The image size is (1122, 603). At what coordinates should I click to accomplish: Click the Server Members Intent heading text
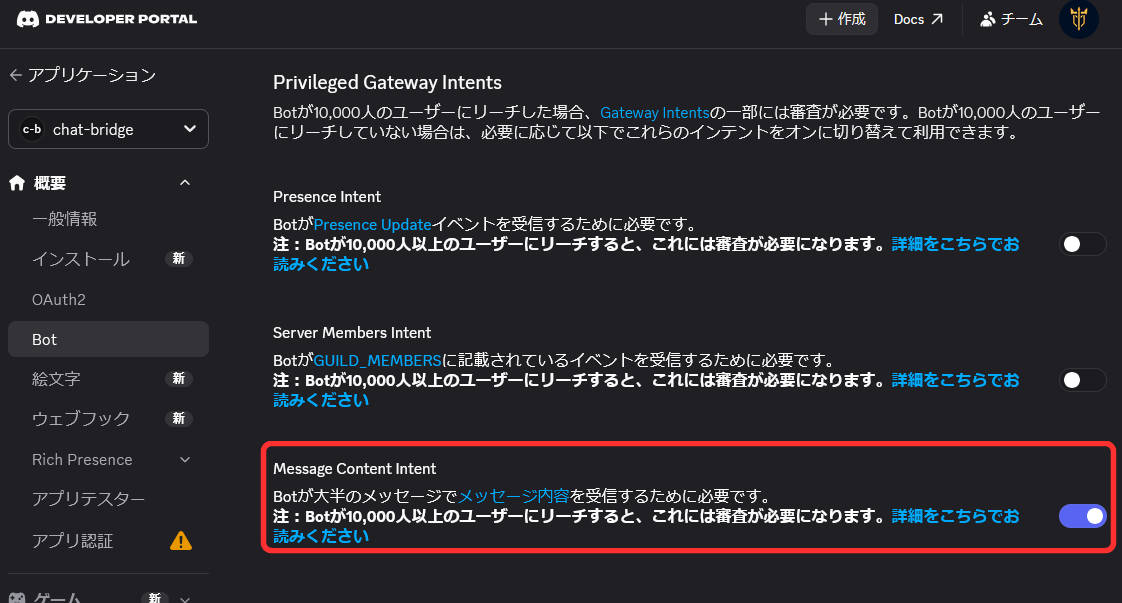[352, 333]
